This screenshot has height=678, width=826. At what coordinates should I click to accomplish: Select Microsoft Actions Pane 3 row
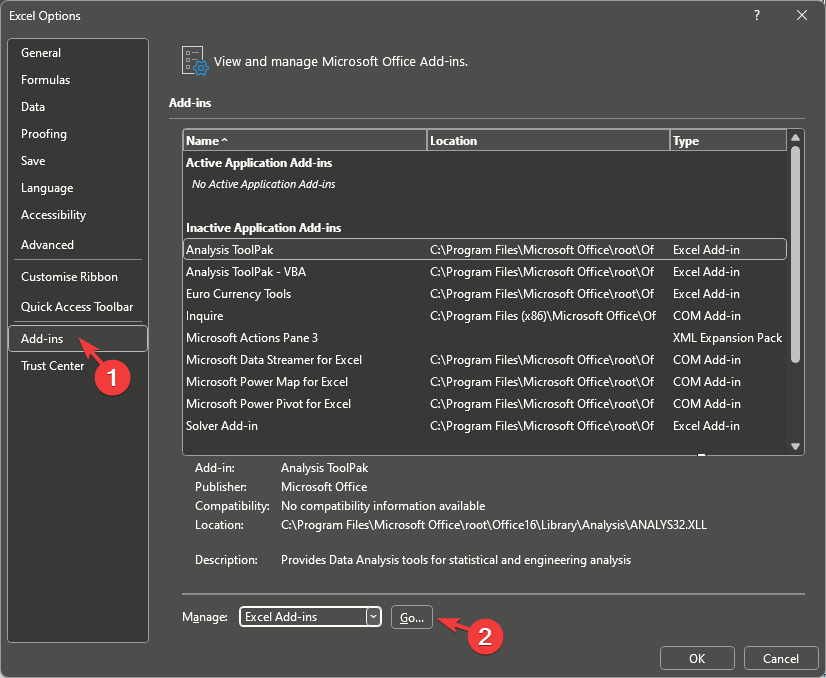tap(485, 338)
